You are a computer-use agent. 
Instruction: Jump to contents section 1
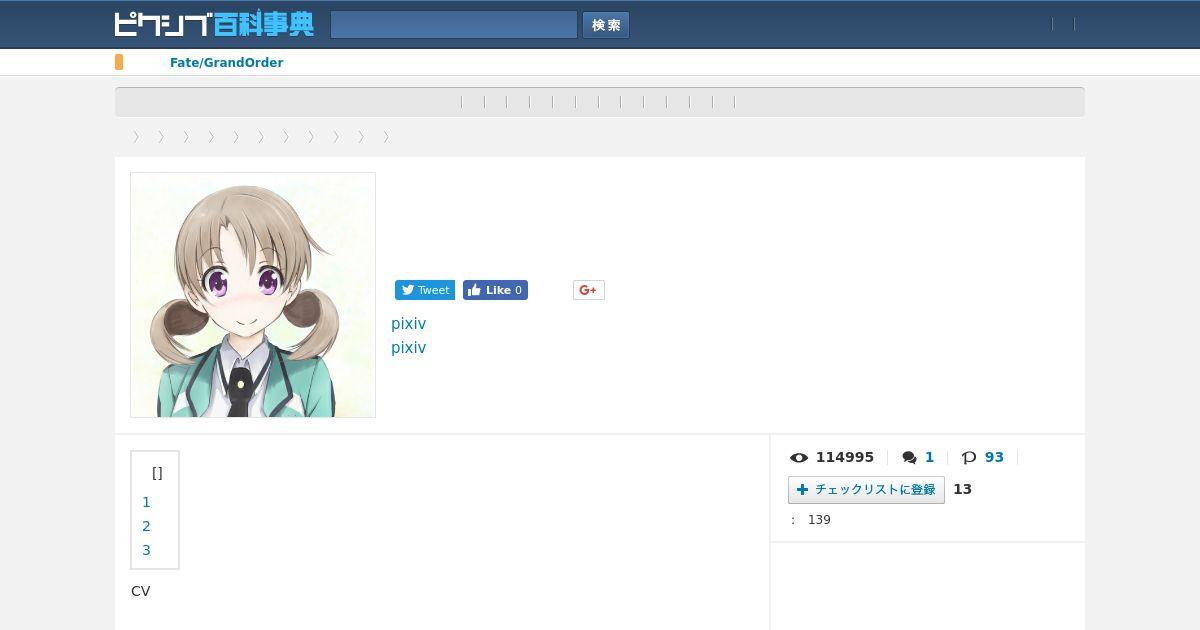point(146,502)
